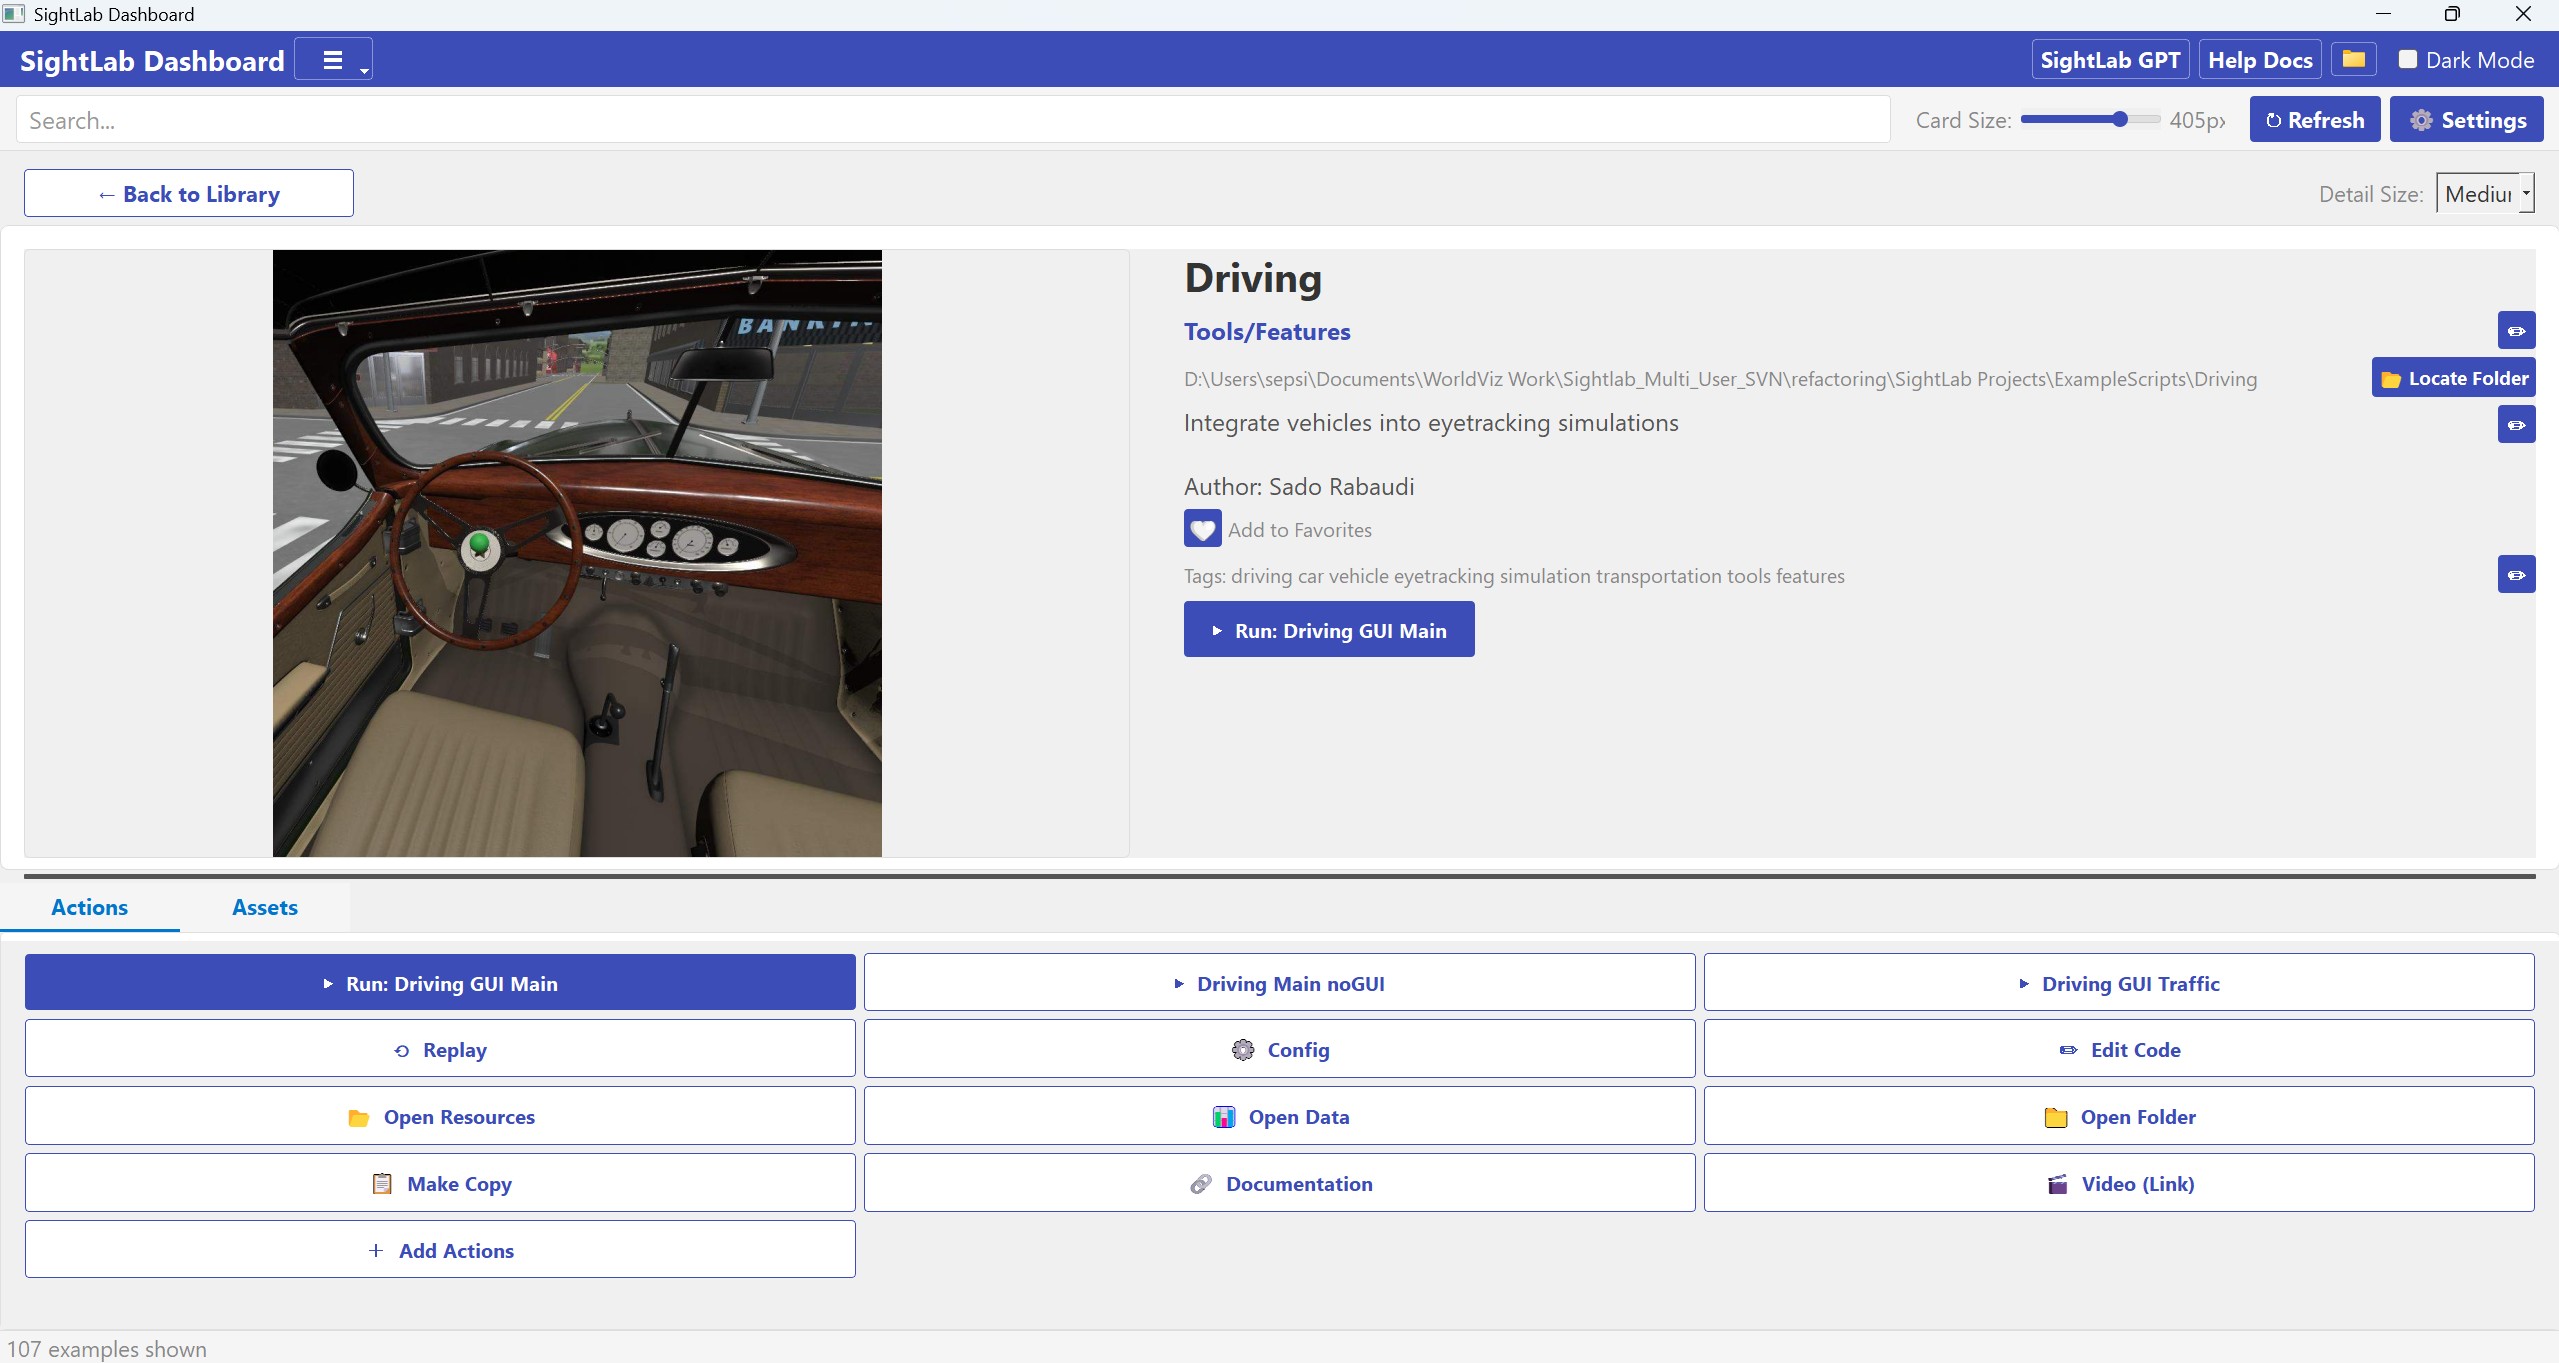This screenshot has width=2559, height=1363.
Task: Click the Search input field
Action: 950,120
